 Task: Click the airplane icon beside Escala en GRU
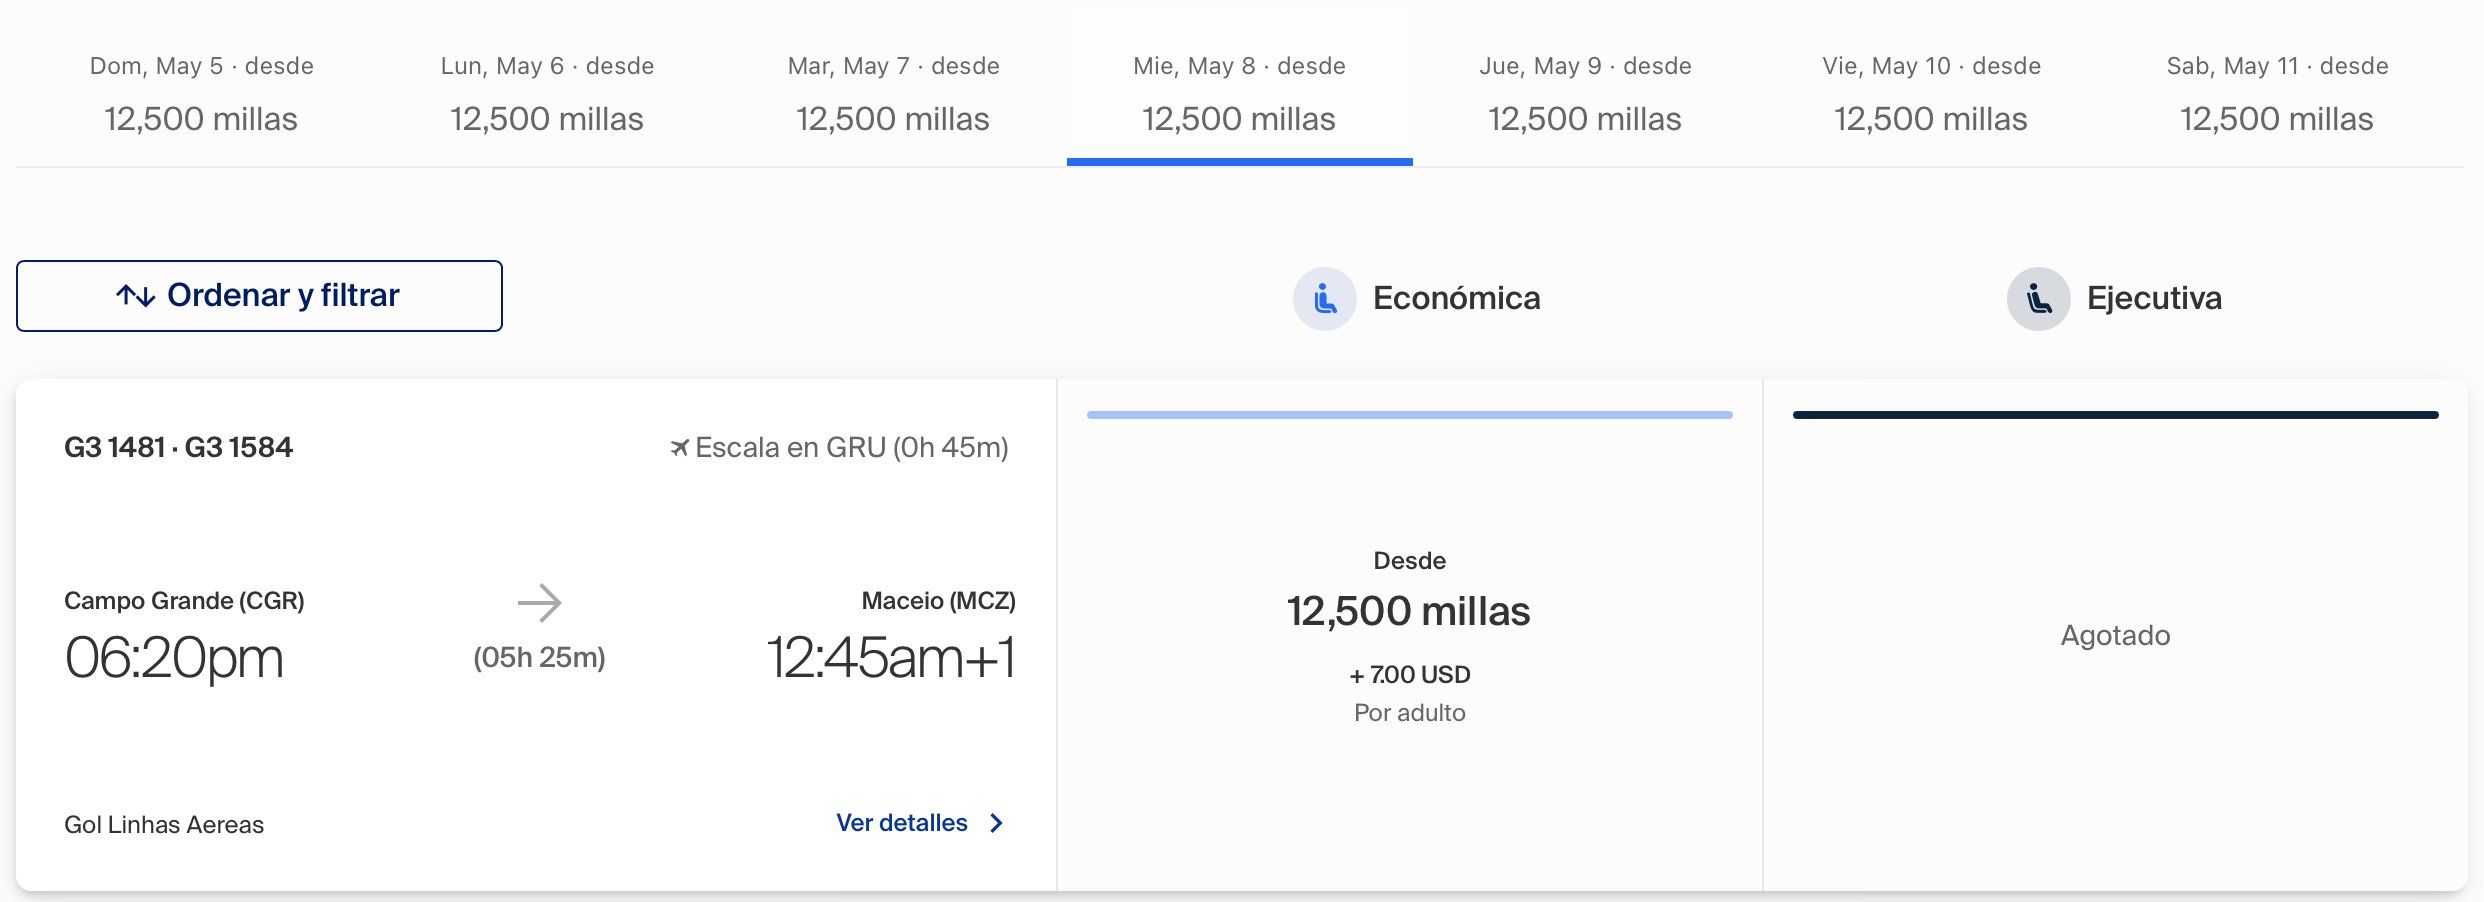coord(679,448)
